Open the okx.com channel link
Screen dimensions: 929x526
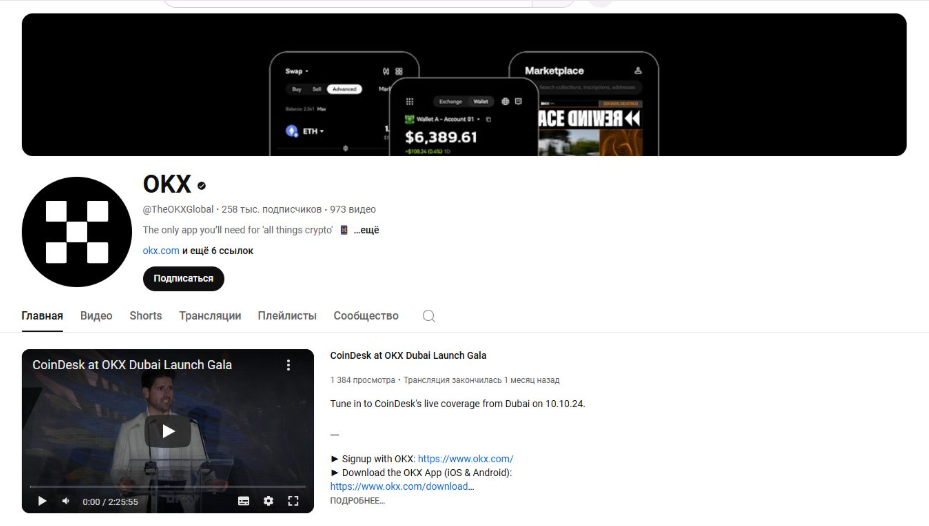[161, 251]
